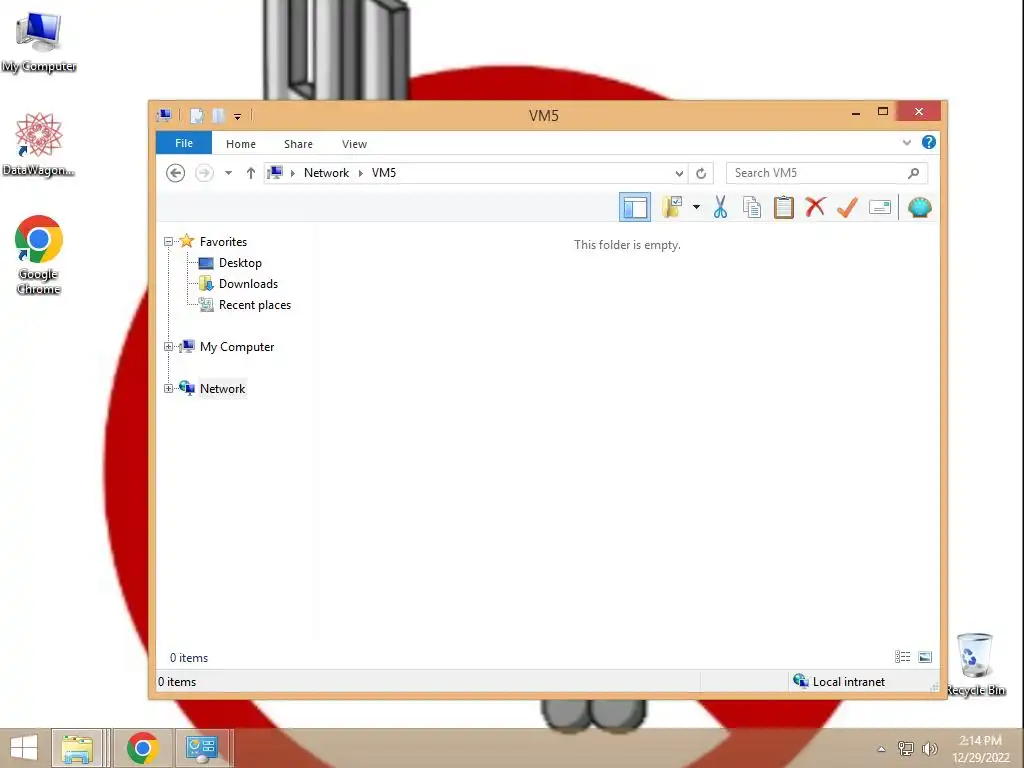Select Recent places under Favorites
The width and height of the screenshot is (1024, 768).
click(x=255, y=305)
